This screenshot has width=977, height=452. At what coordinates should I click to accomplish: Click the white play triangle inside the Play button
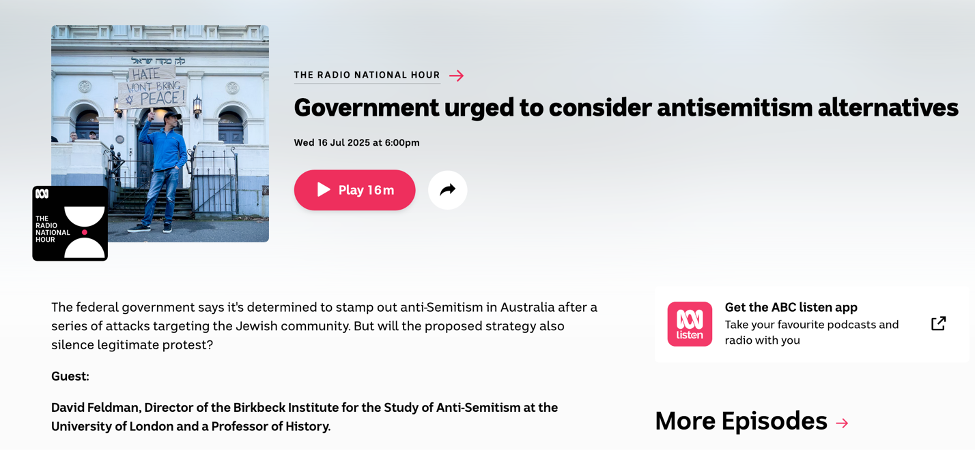click(323, 190)
